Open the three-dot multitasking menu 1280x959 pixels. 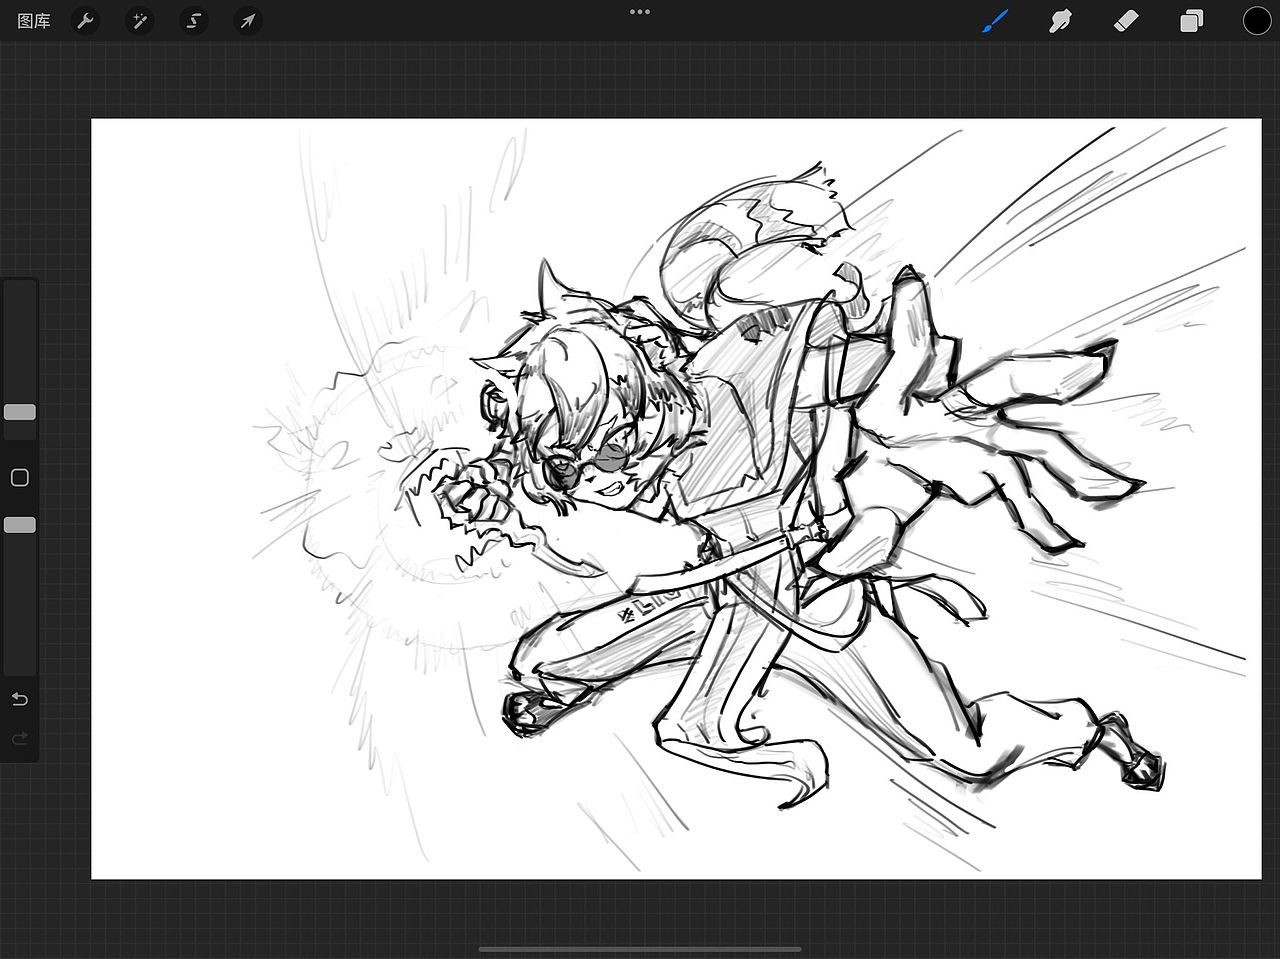(x=640, y=12)
